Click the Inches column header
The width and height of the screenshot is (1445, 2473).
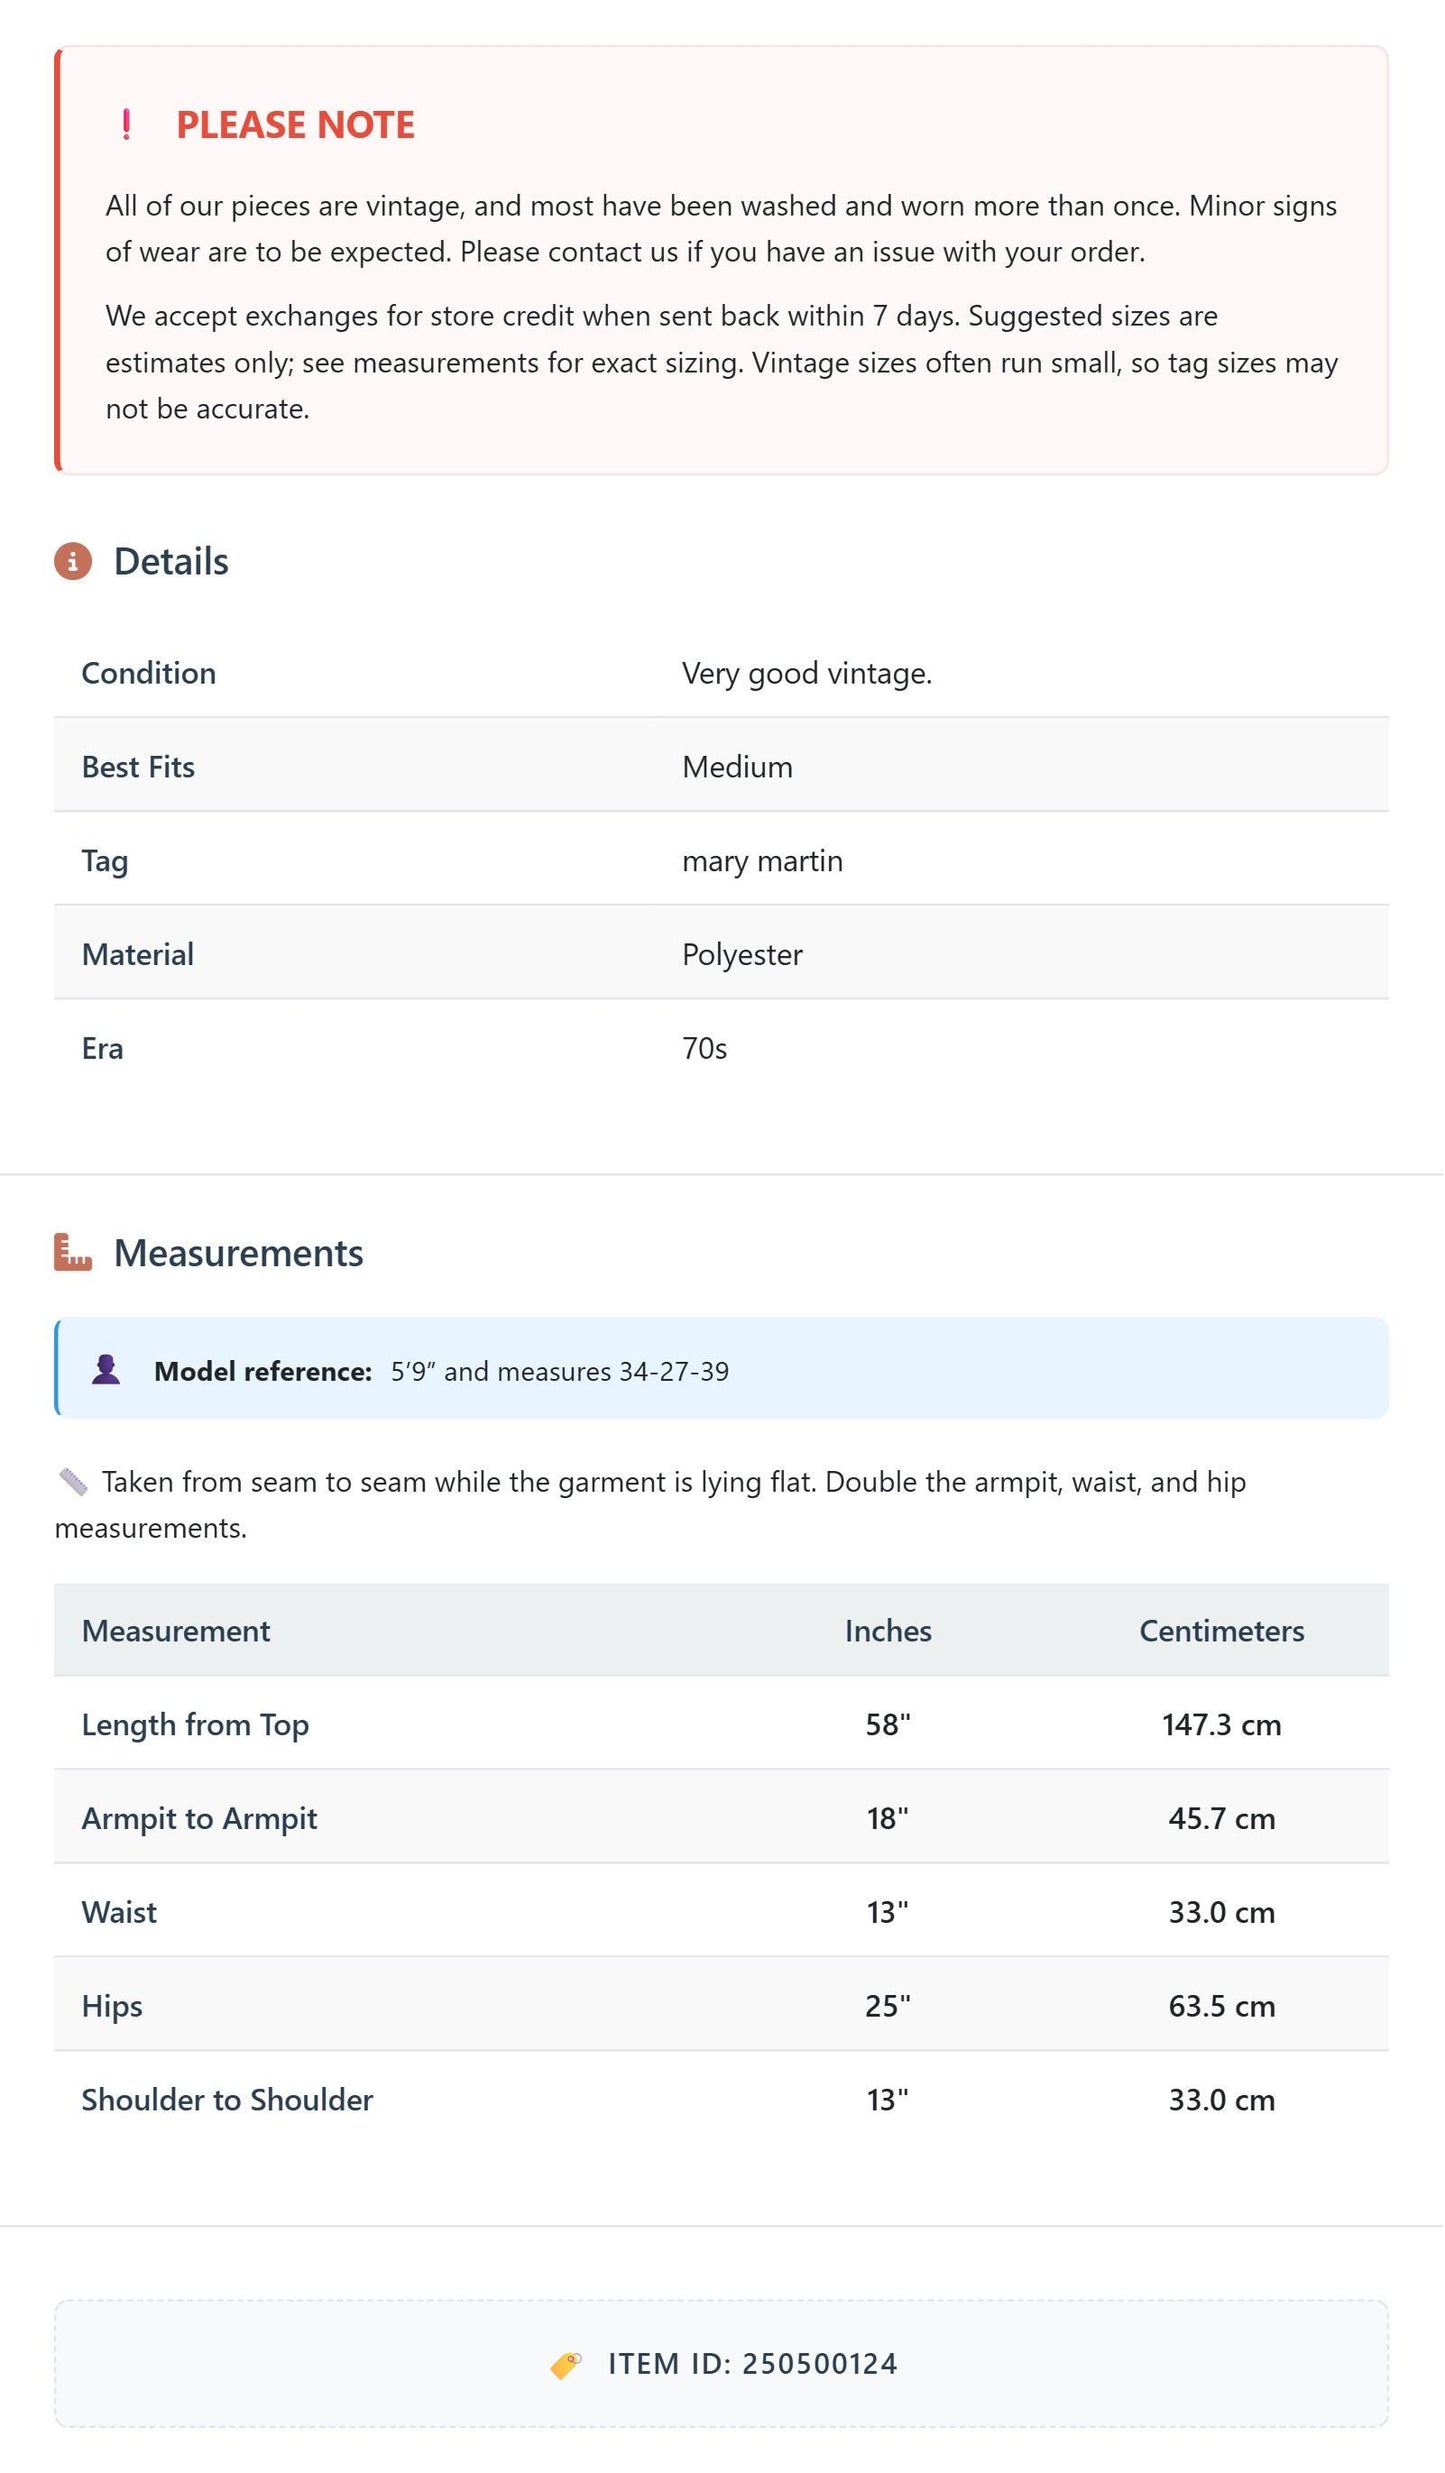888,1631
